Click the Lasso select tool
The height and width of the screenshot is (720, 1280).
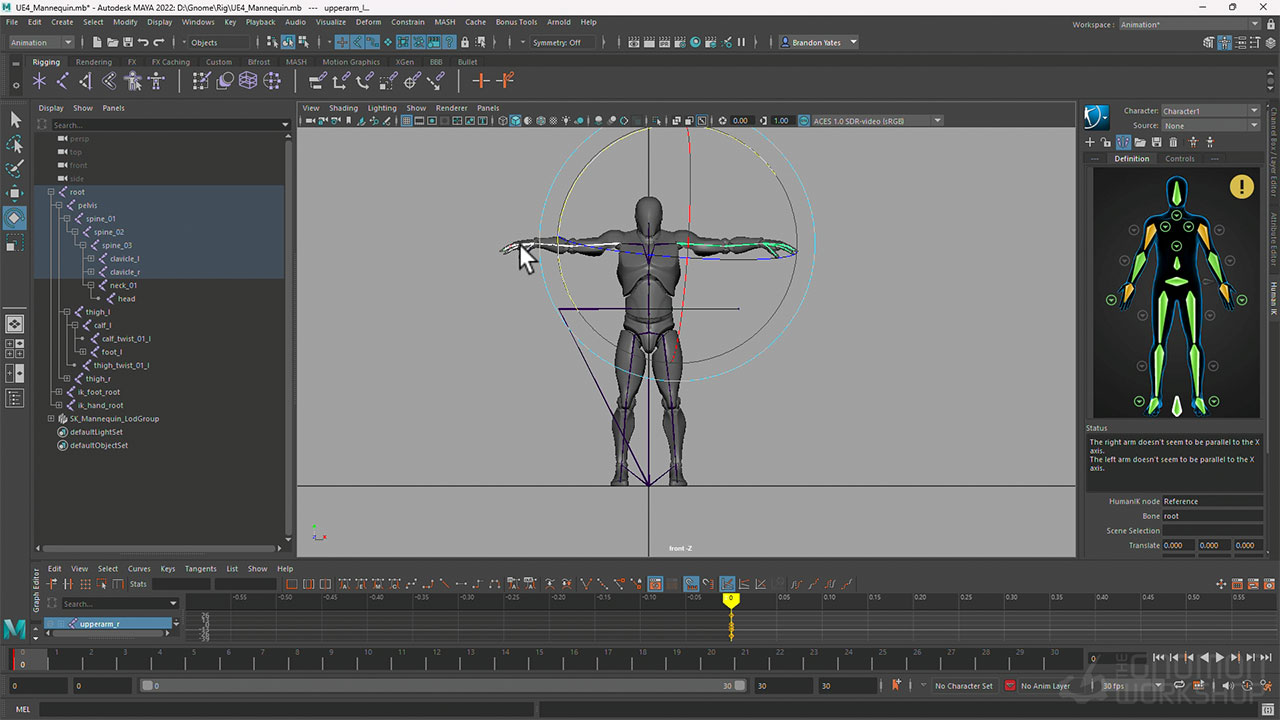coord(15,144)
